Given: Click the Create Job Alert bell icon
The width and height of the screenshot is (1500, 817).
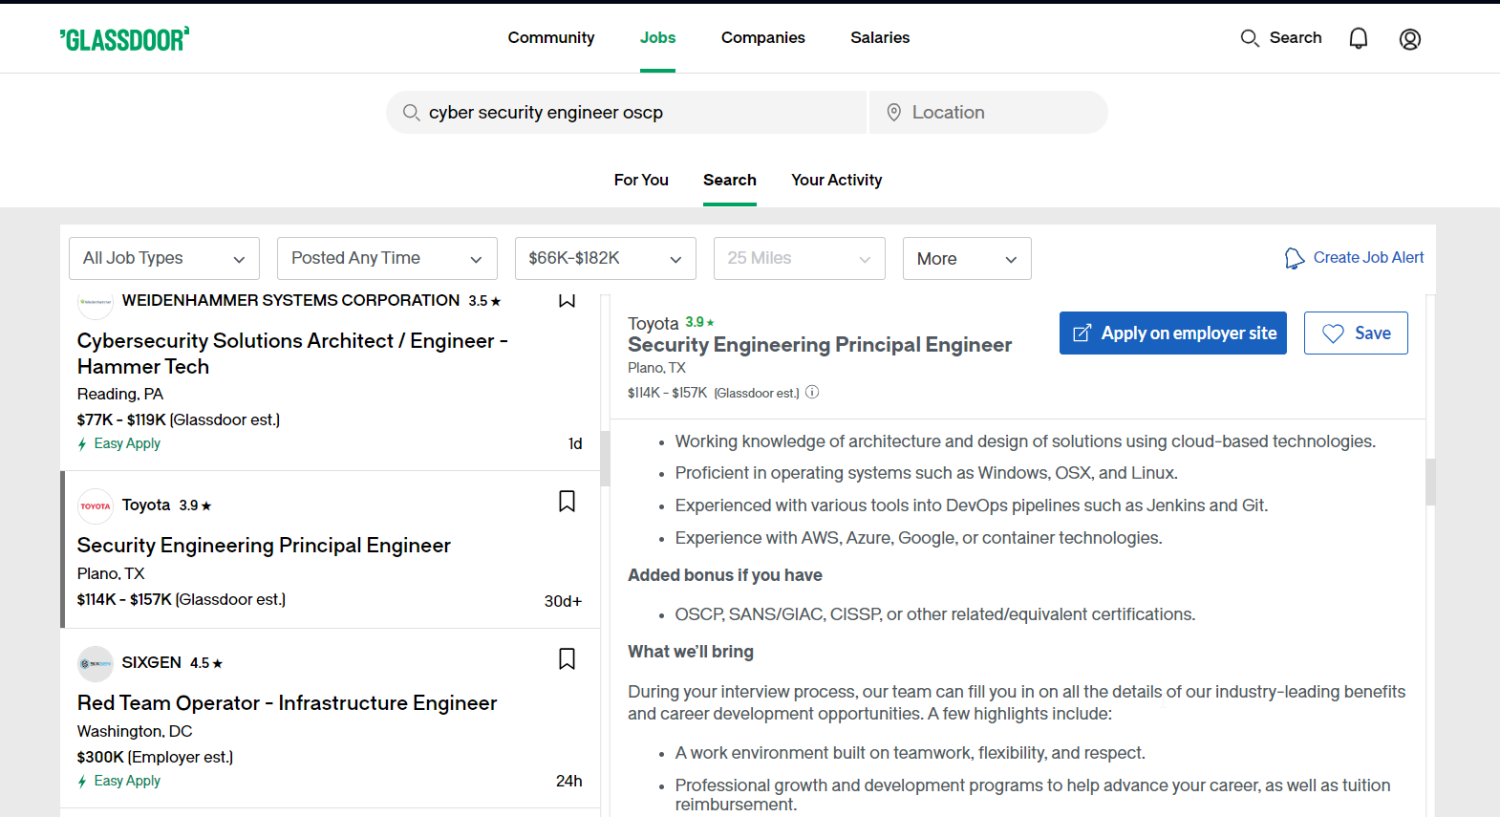Looking at the screenshot, I should pyautogui.click(x=1294, y=258).
